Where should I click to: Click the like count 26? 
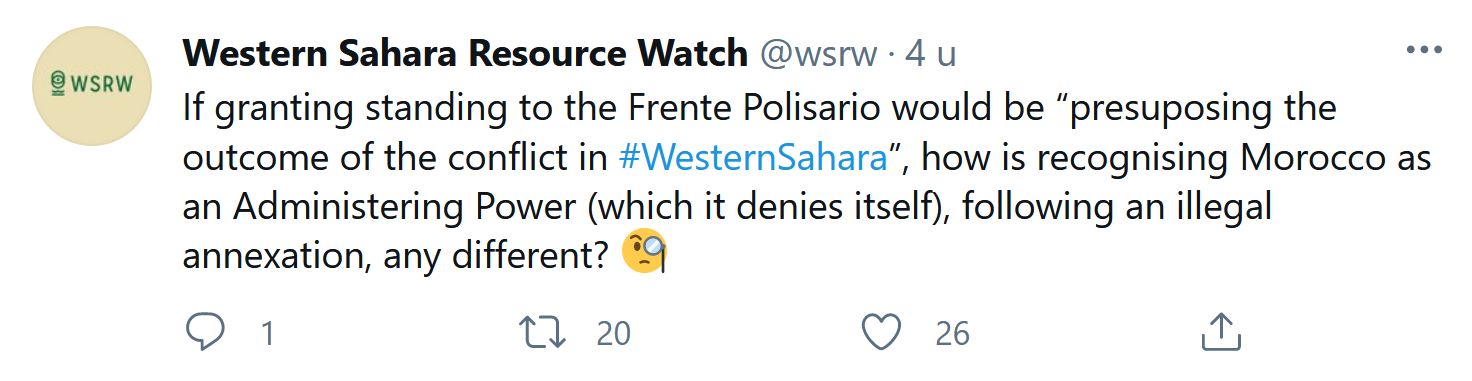click(x=953, y=333)
